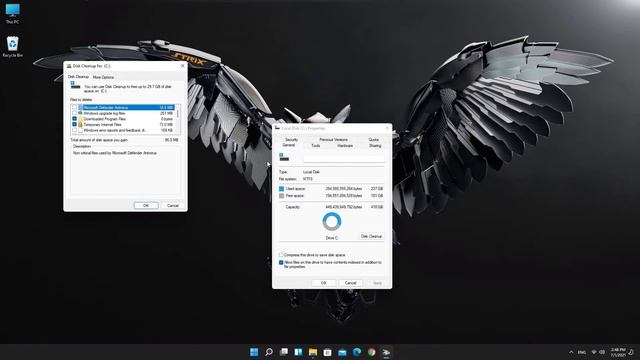Image resolution: width=640 pixels, height=360 pixels.
Task: Open Recycle Bin desktop icon
Action: pyautogui.click(x=12, y=47)
